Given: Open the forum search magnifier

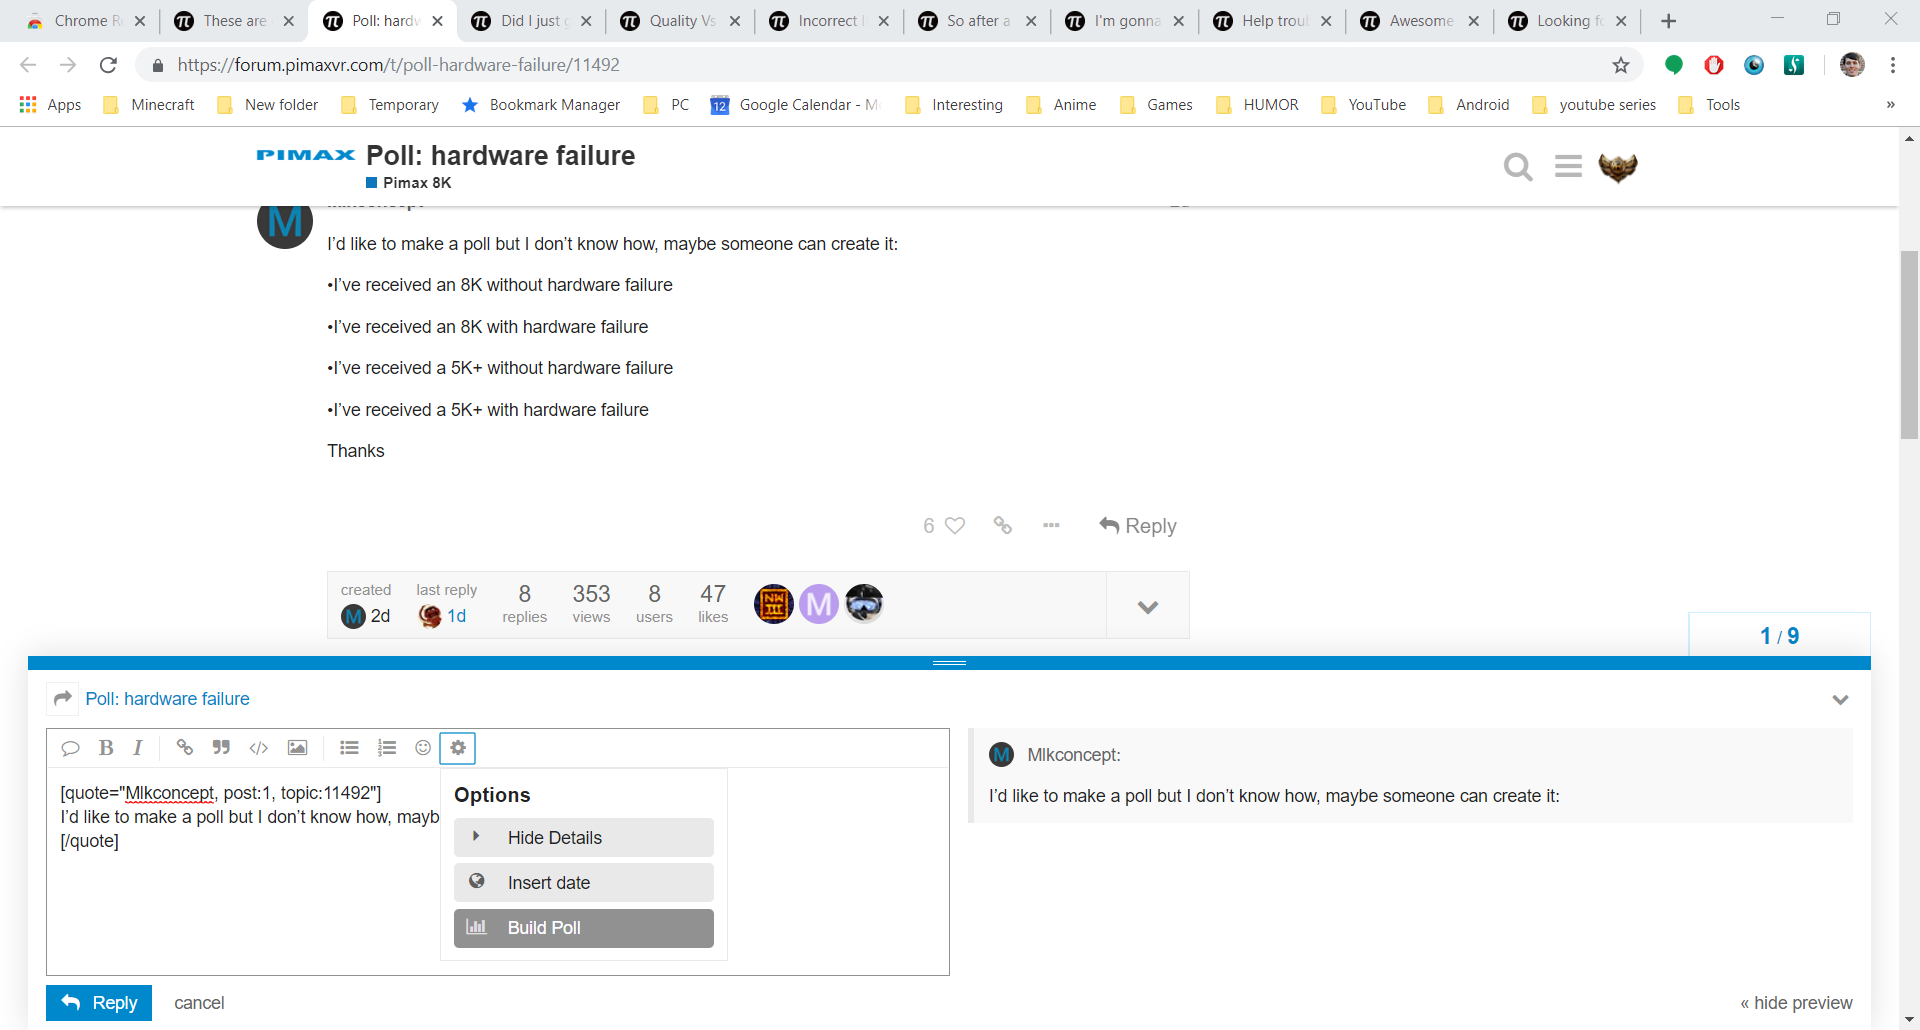Looking at the screenshot, I should [x=1518, y=167].
